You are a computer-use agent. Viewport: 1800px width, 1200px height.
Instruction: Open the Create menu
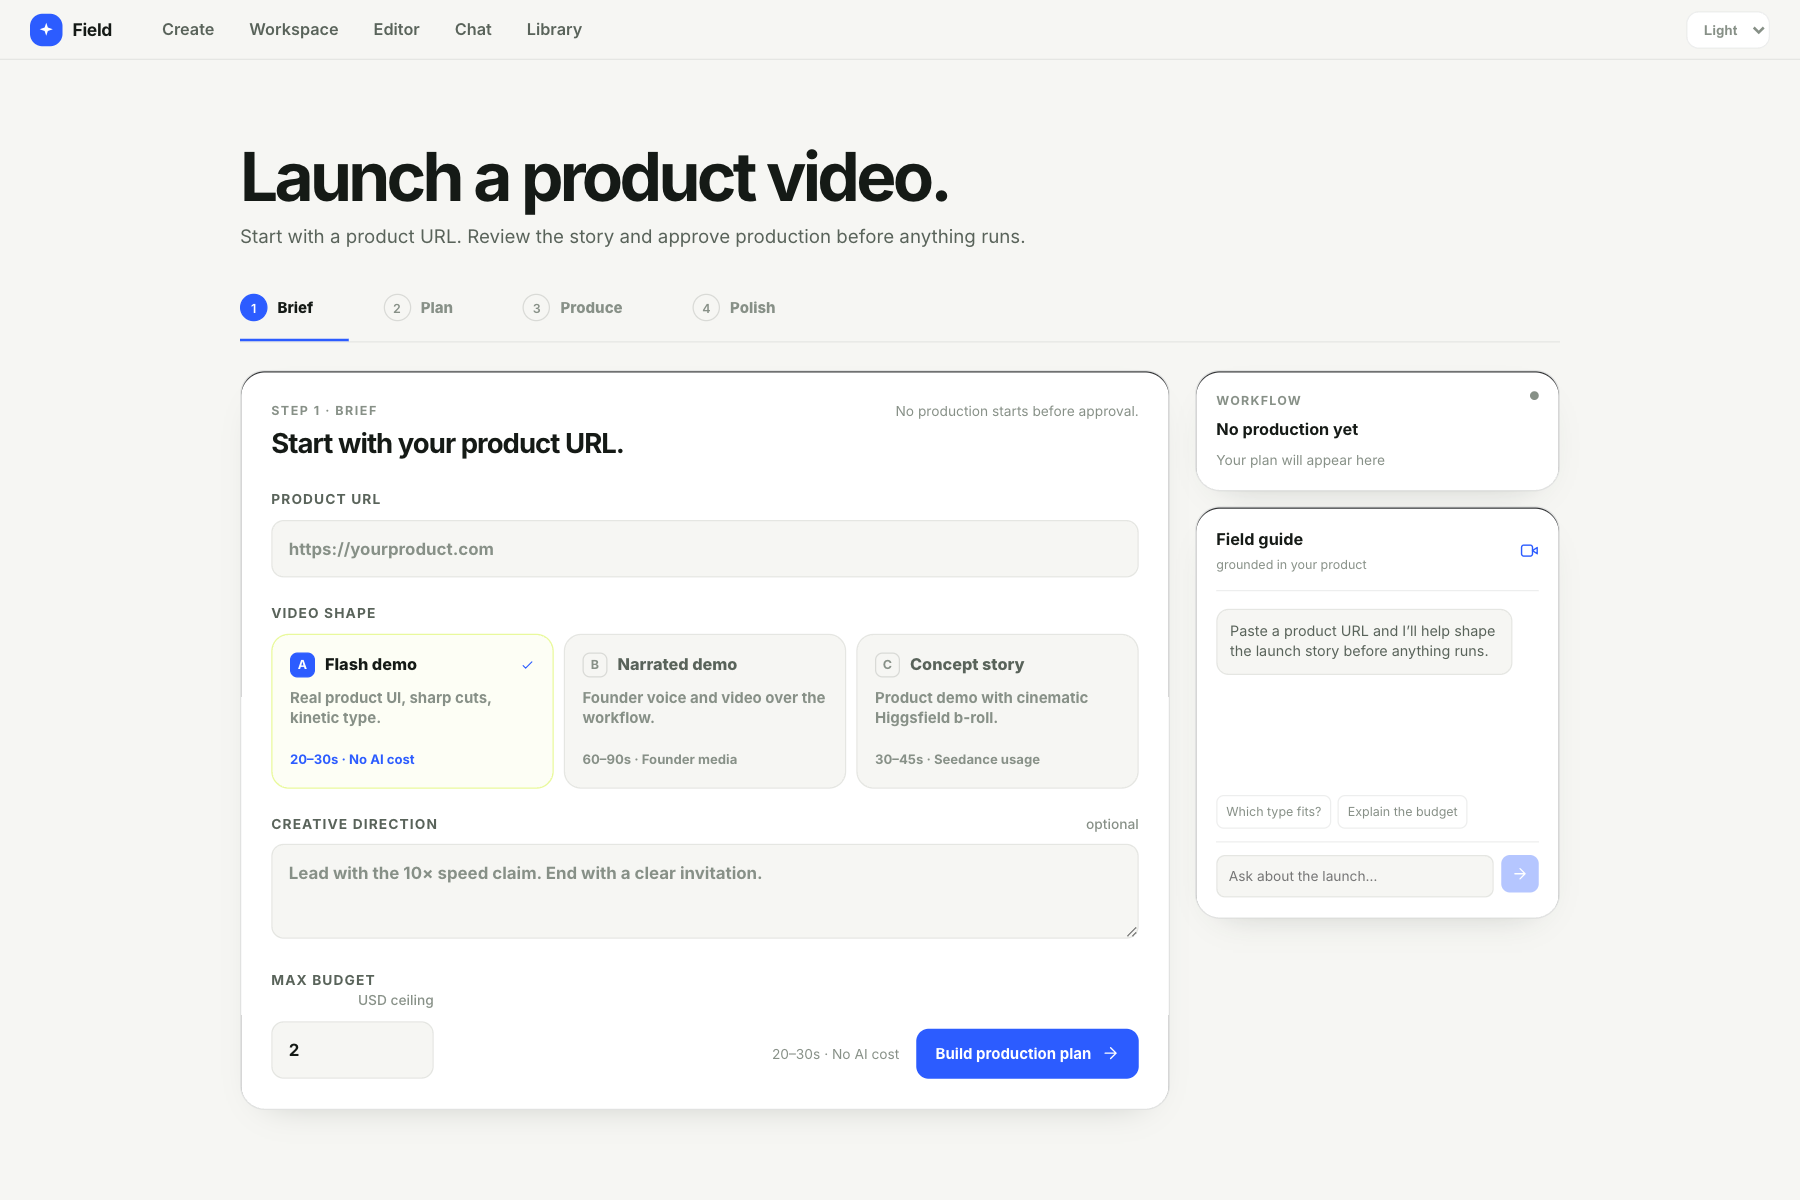(x=188, y=30)
